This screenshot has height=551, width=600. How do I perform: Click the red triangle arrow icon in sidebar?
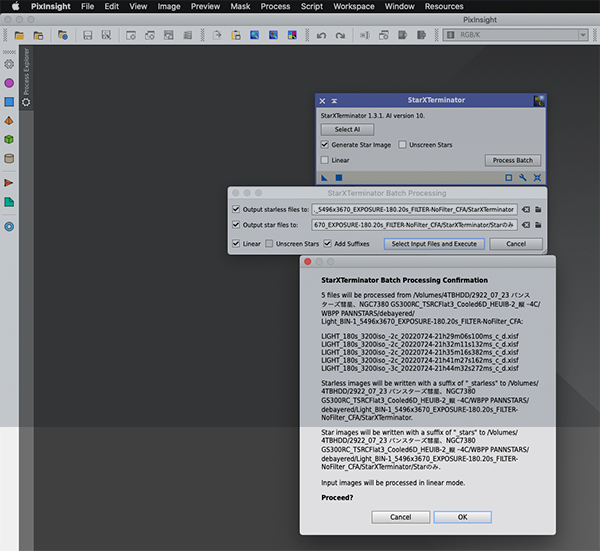(9, 183)
